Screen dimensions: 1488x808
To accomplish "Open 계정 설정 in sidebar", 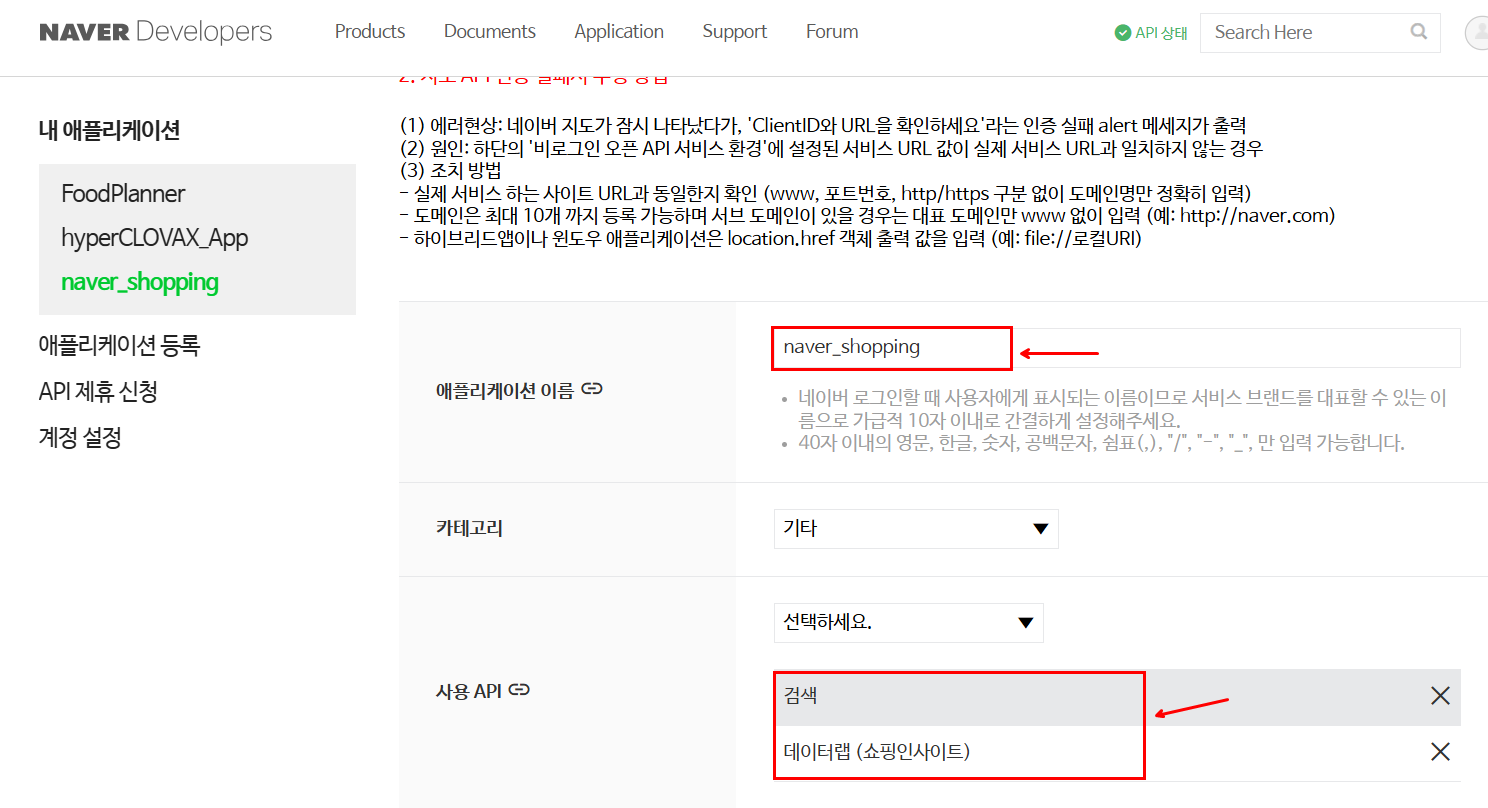I will click(80, 438).
